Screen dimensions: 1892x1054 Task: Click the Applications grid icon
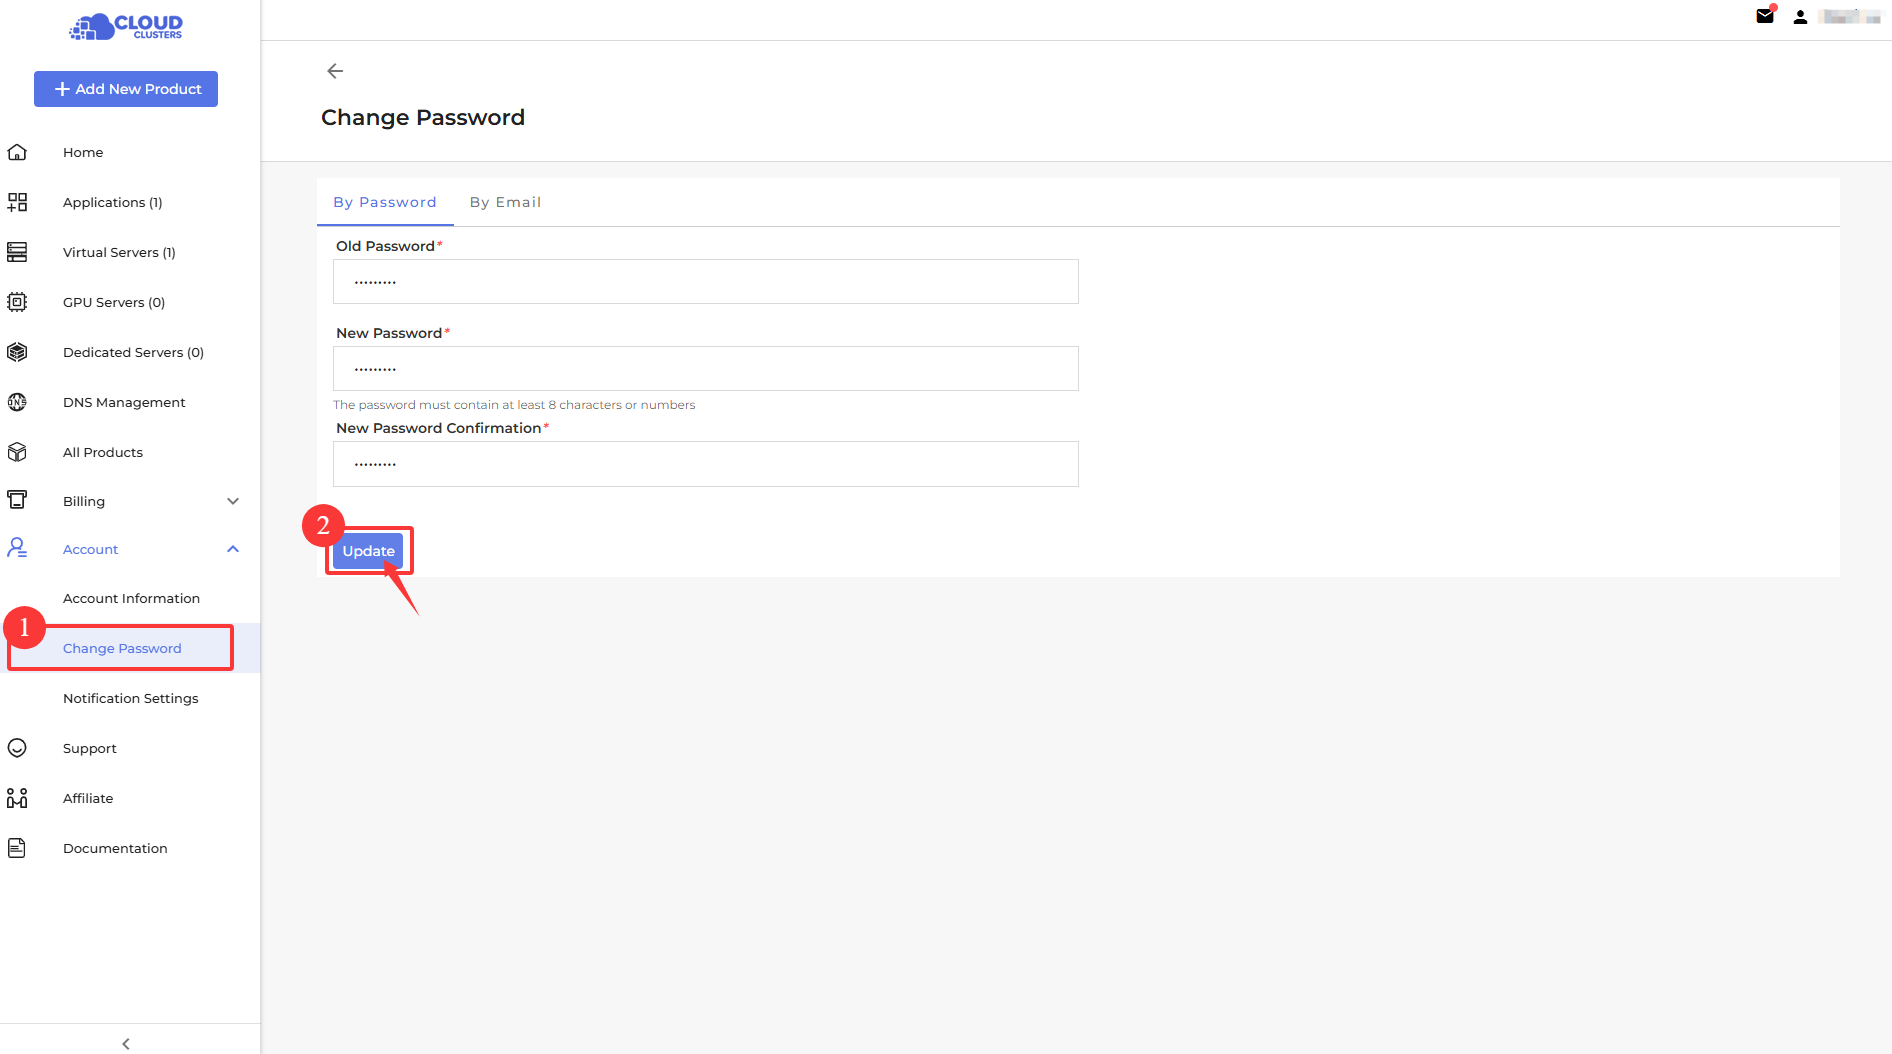[x=17, y=202]
